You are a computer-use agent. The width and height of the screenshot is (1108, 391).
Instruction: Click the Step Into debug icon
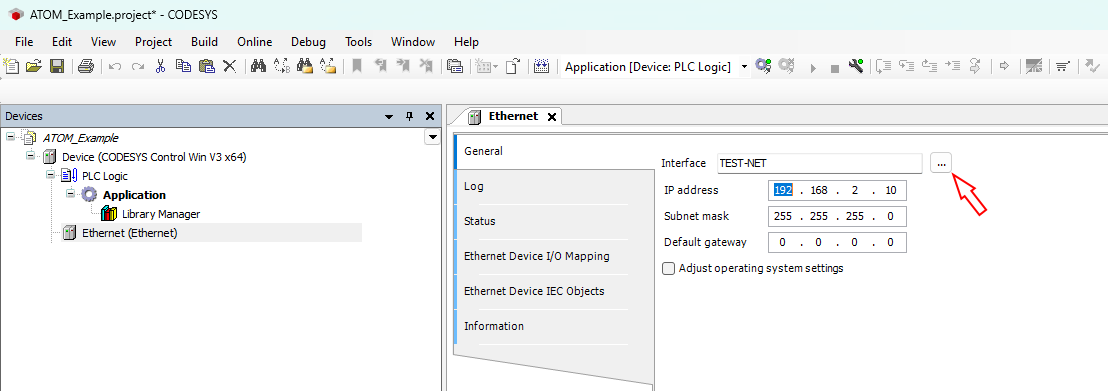pyautogui.click(x=907, y=66)
